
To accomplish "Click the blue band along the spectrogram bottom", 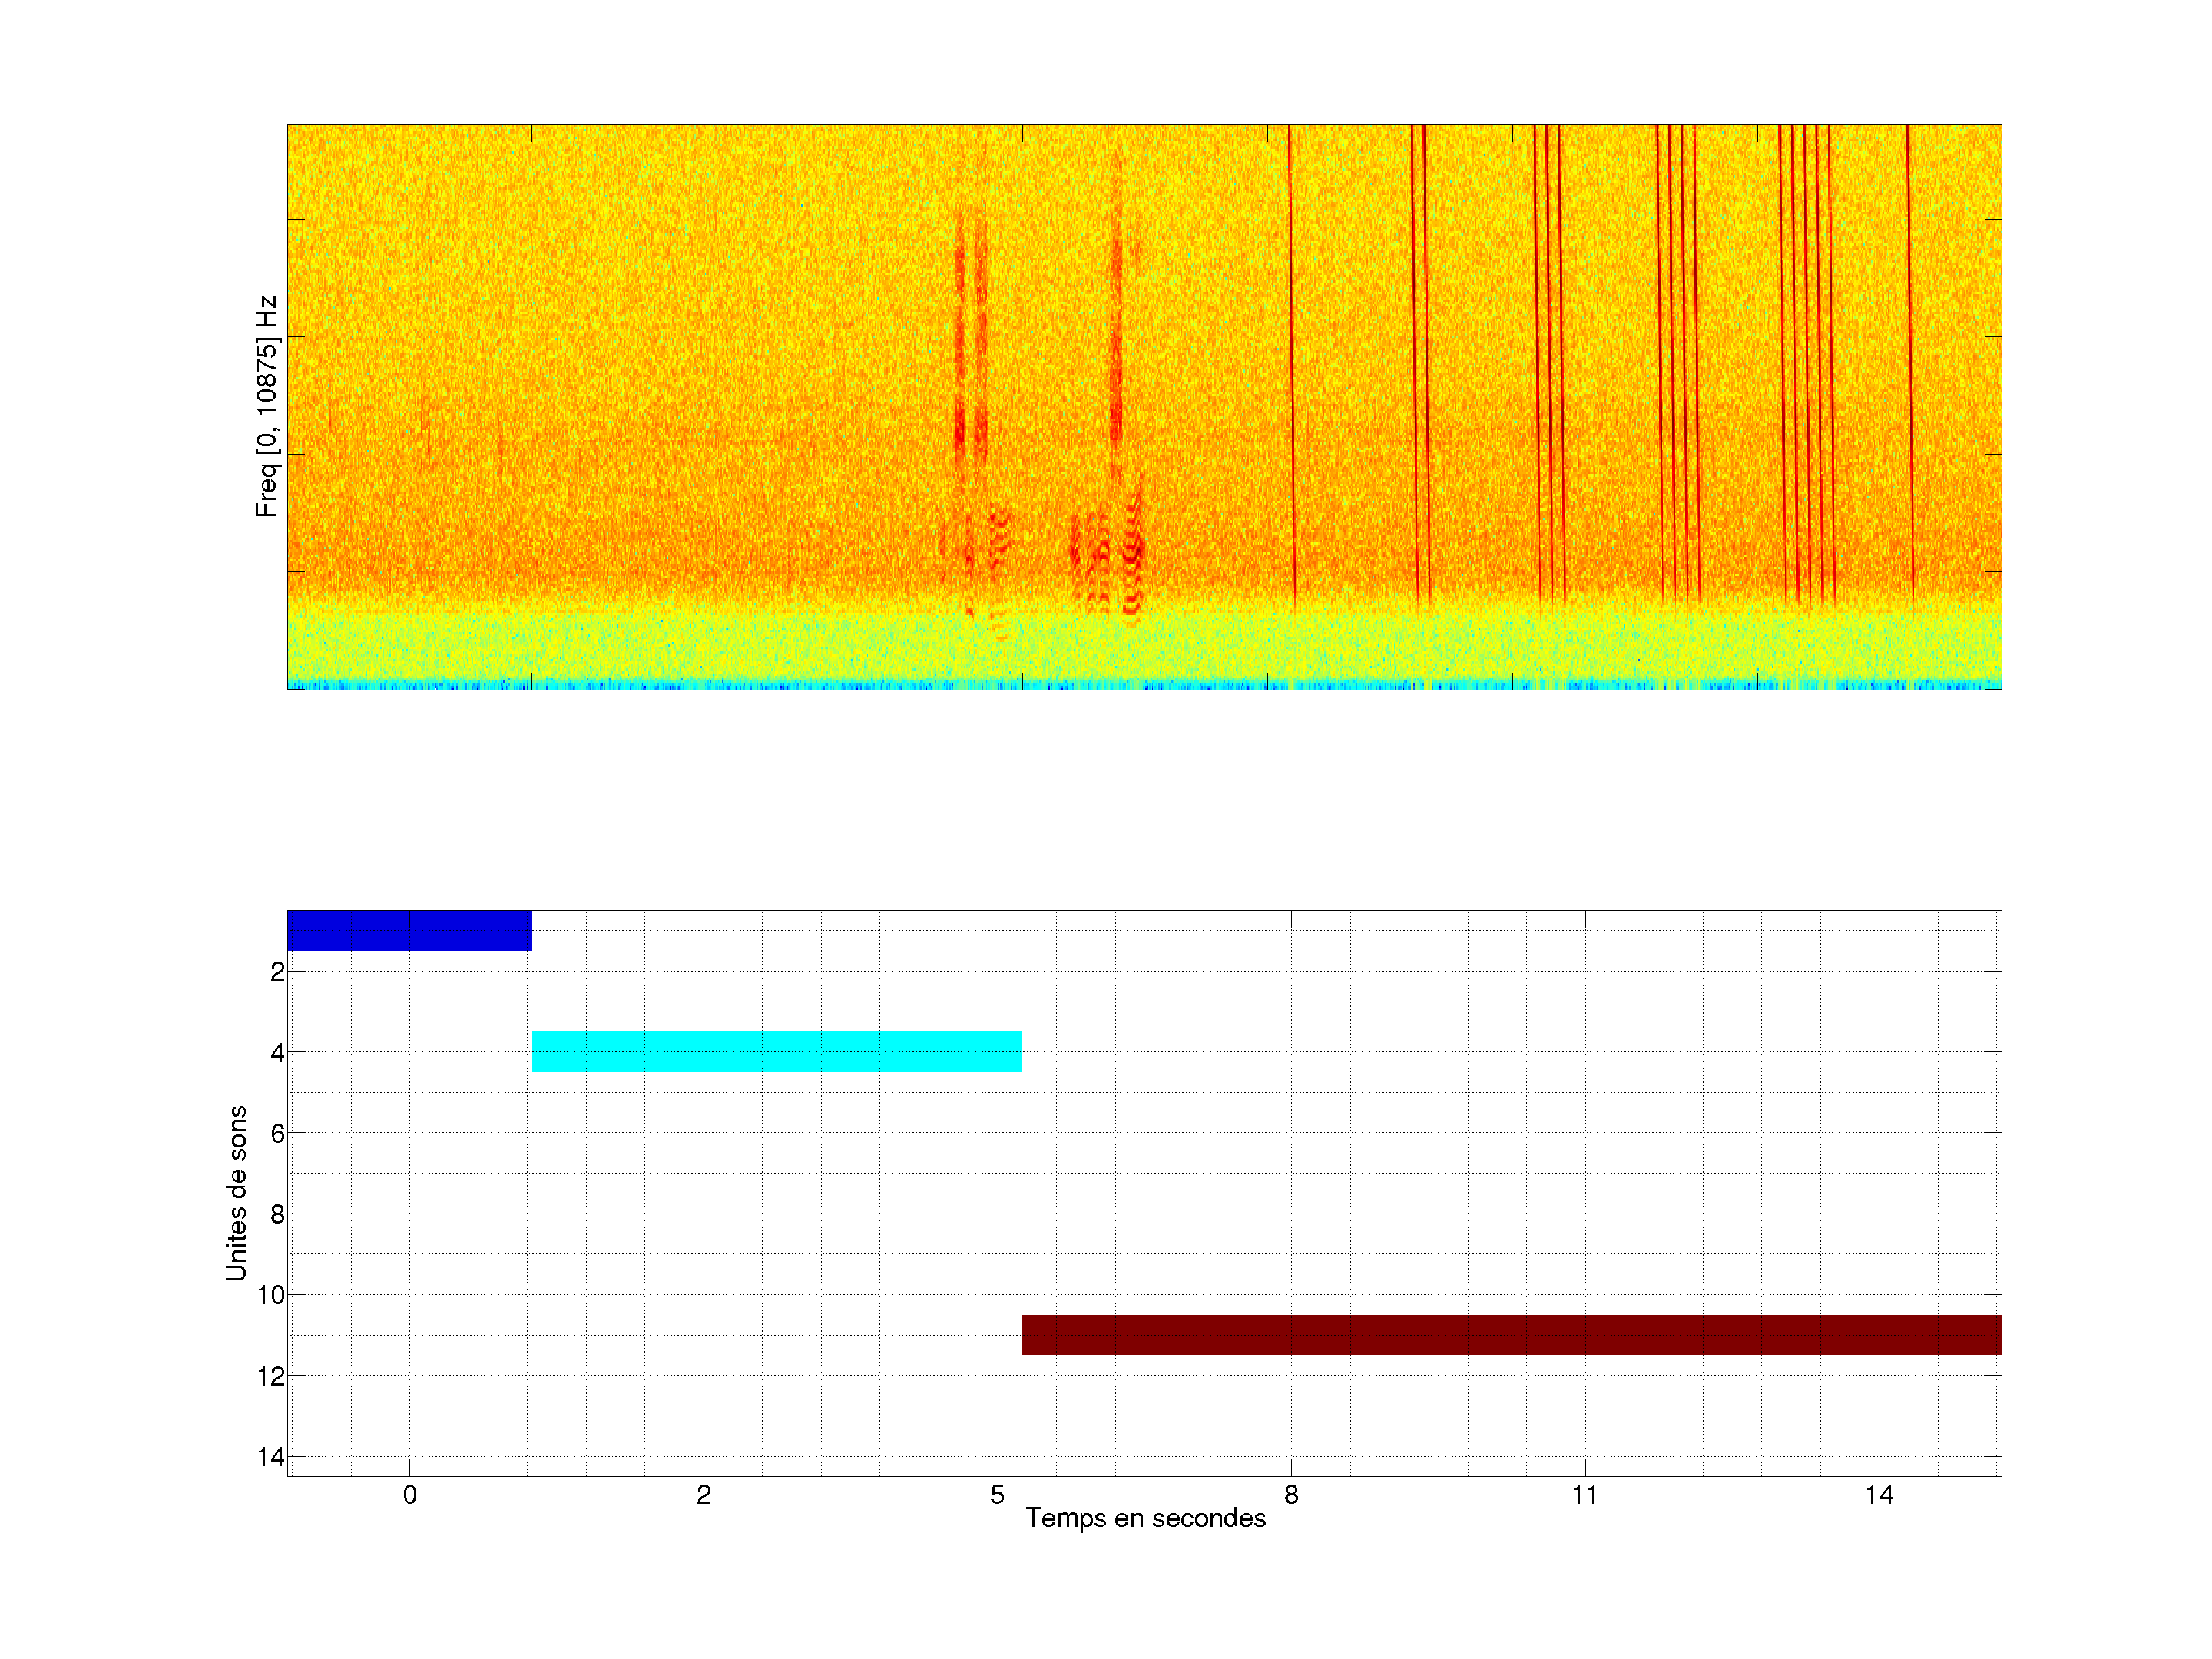I will pos(1144,685).
